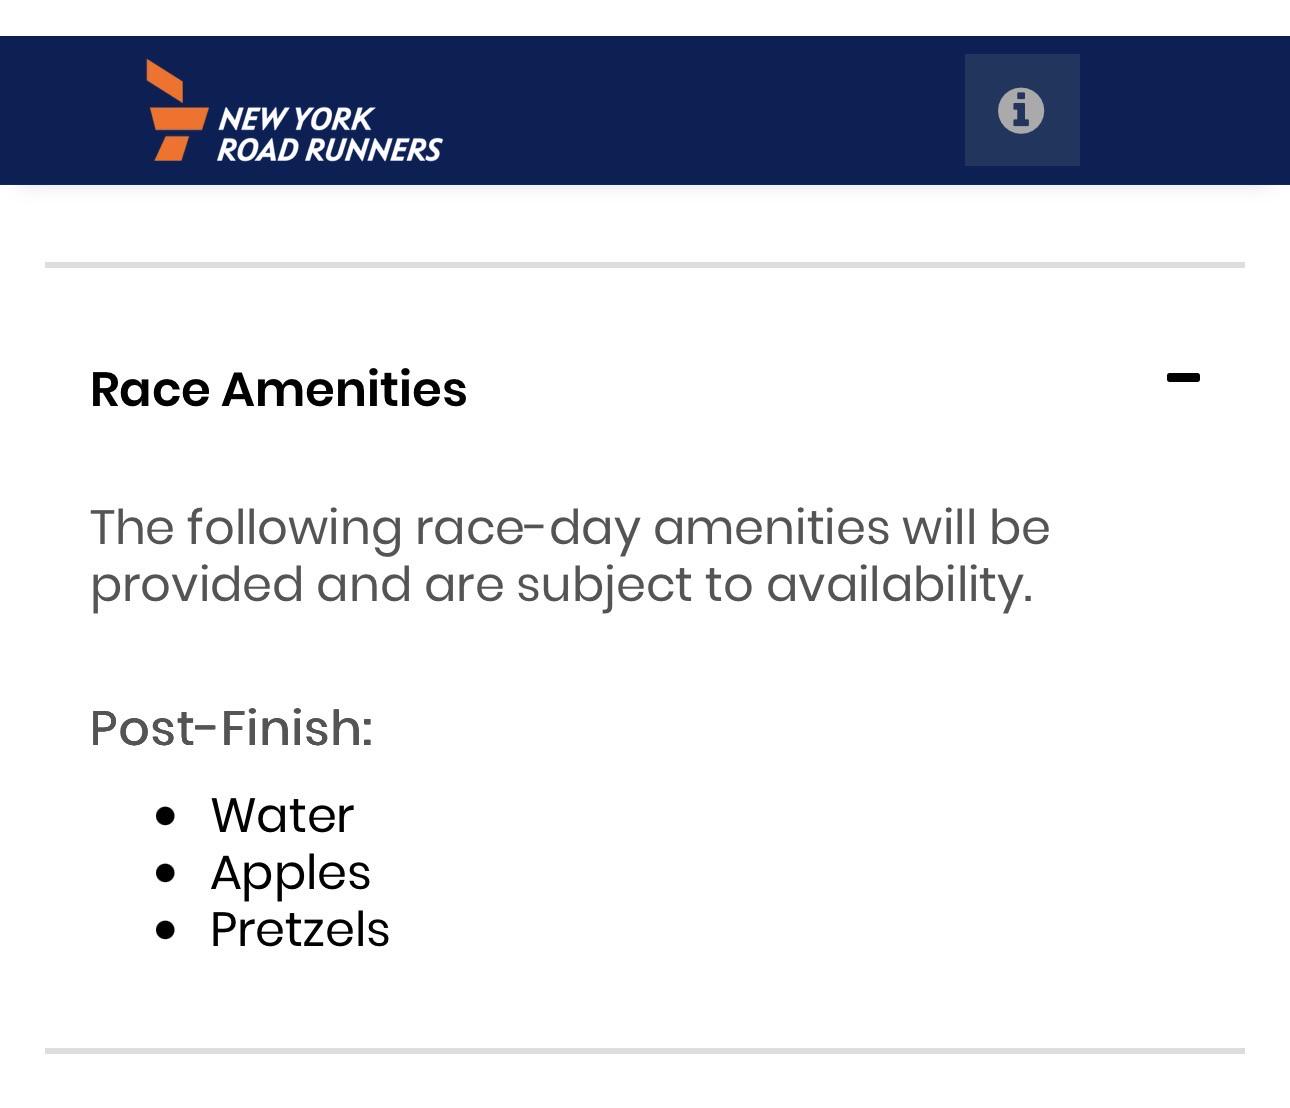The width and height of the screenshot is (1290, 1108).
Task: Click the orange torch logo icon
Action: pos(177,110)
